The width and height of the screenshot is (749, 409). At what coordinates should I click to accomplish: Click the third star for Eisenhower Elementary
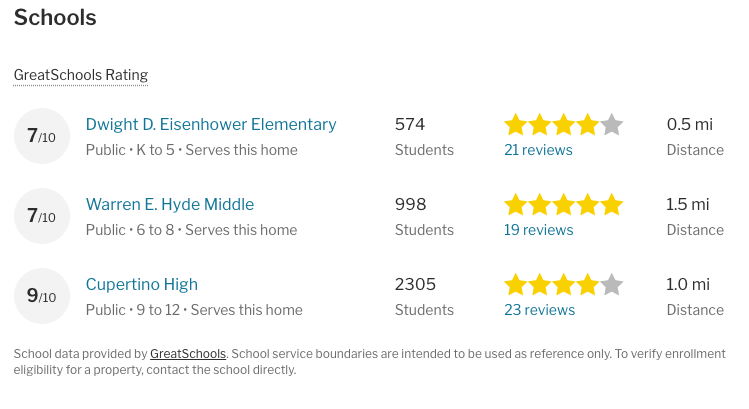coord(564,125)
